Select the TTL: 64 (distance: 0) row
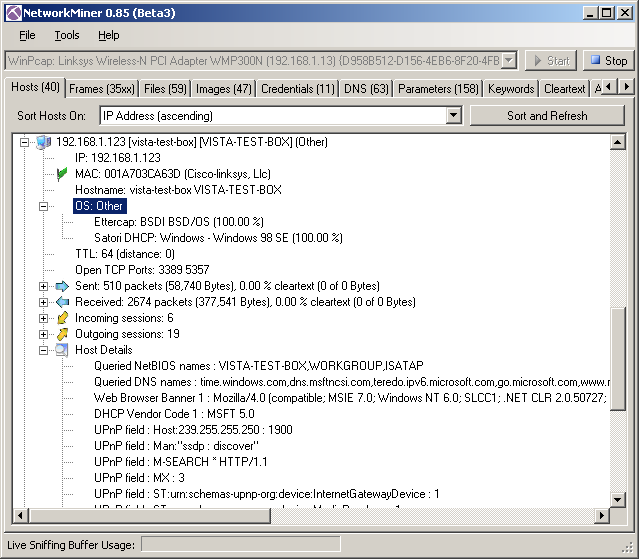639x559 pixels. click(x=125, y=254)
